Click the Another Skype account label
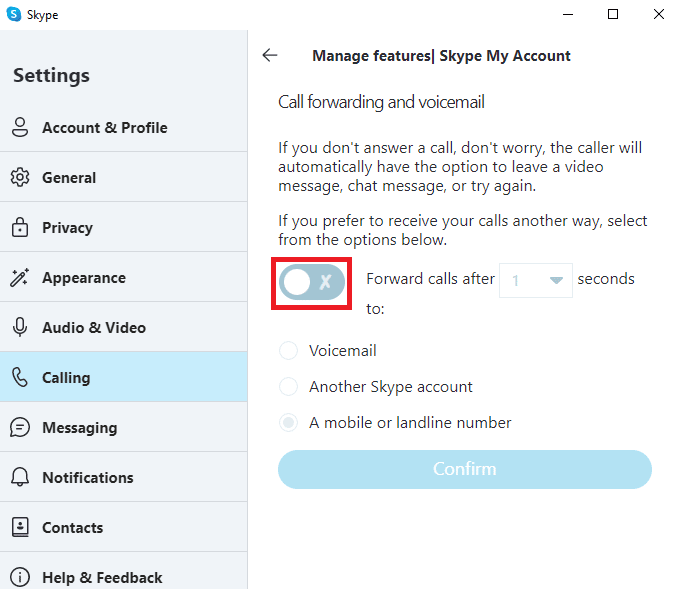This screenshot has height=589, width=679. point(391,387)
